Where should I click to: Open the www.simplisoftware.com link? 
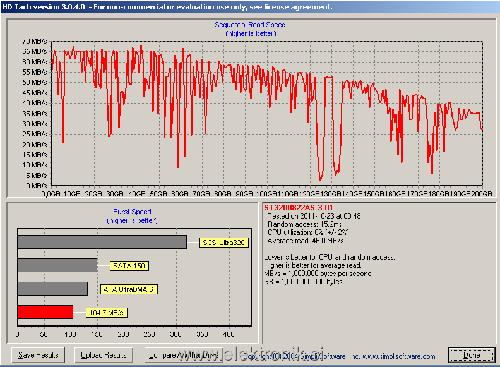click(399, 356)
